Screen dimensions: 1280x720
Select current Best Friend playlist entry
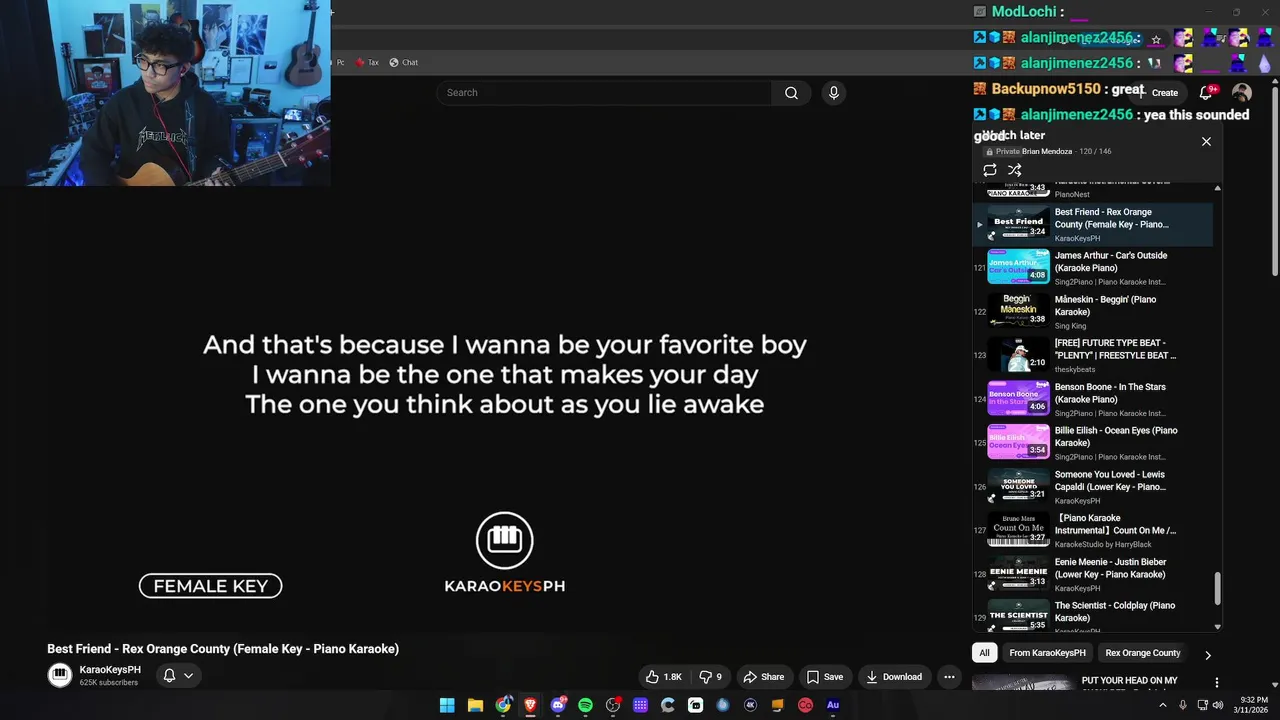click(1093, 224)
